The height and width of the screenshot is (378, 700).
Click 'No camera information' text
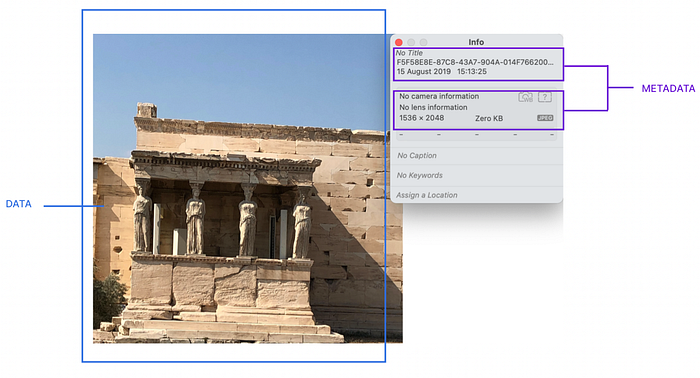pyautogui.click(x=439, y=96)
